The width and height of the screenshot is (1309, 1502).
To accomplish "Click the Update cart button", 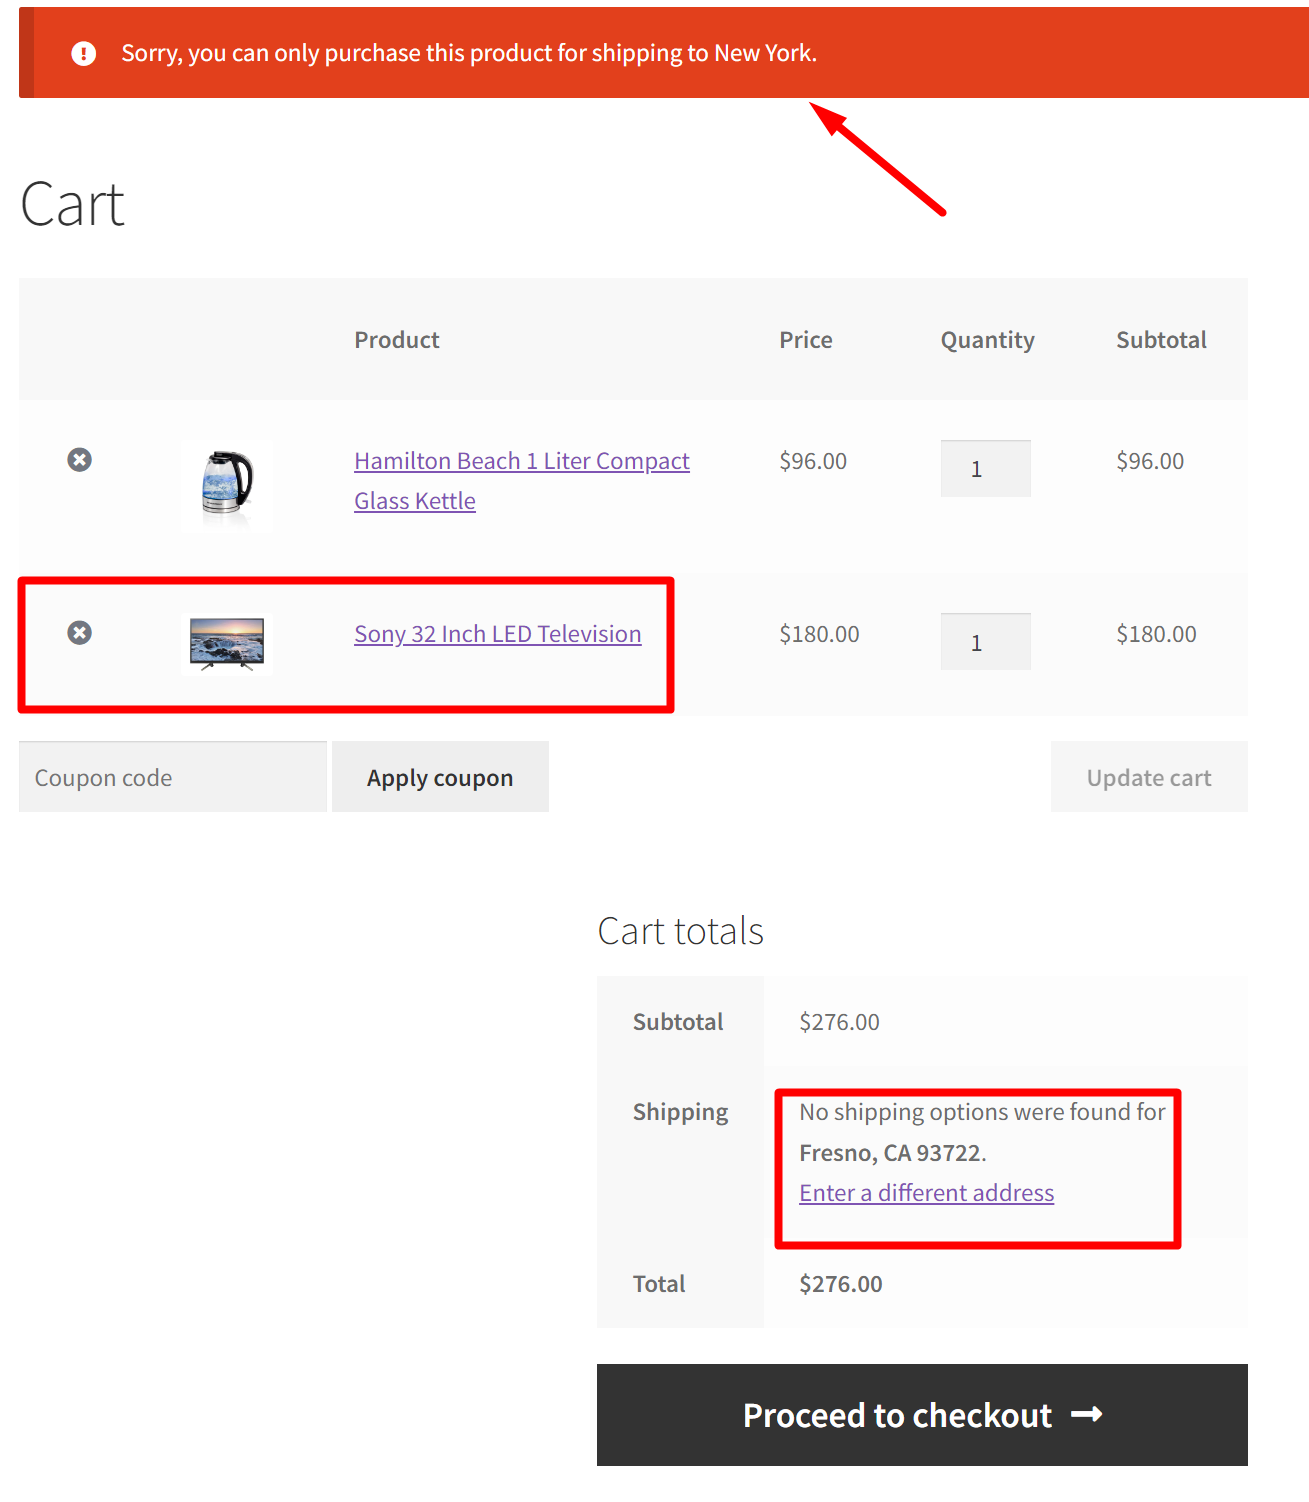I will point(1148,776).
